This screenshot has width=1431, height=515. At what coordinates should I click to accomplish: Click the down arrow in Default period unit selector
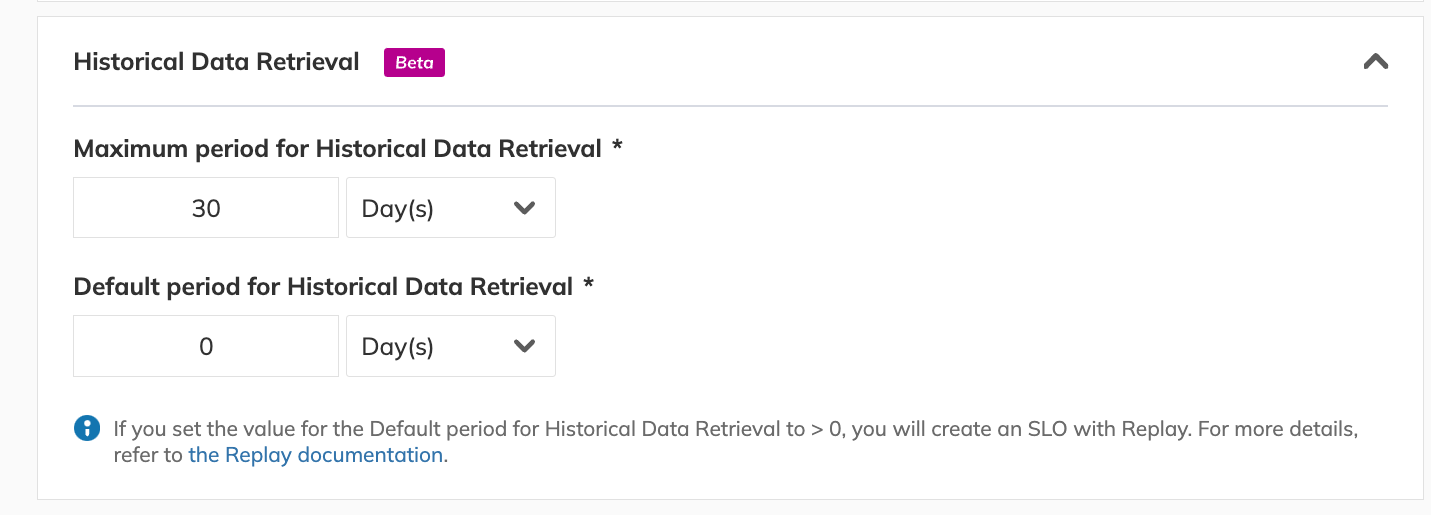point(524,346)
